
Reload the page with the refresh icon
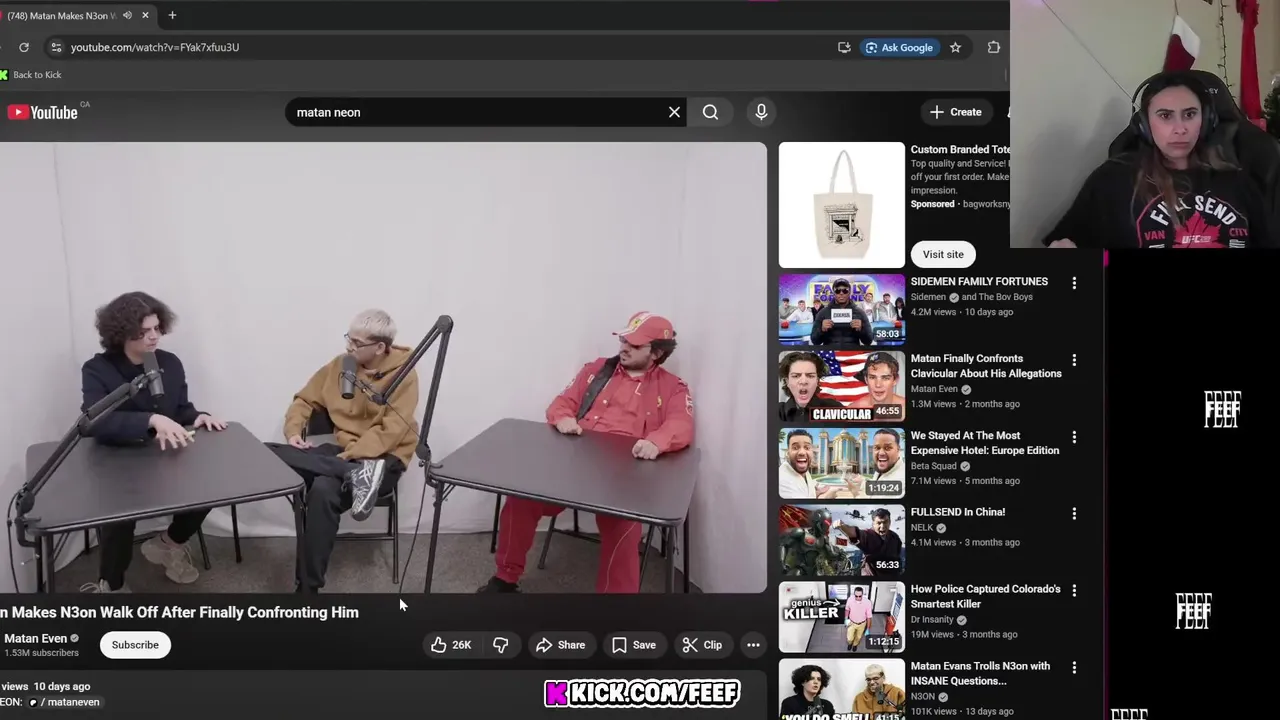point(24,47)
